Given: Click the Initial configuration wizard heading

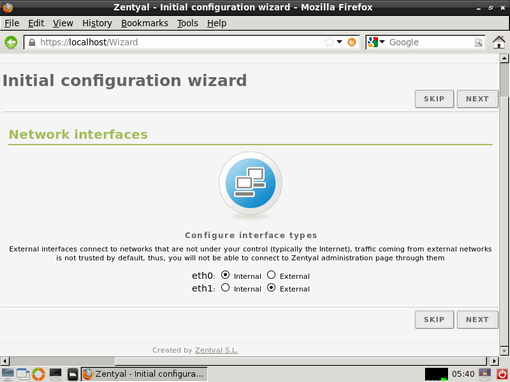Looking at the screenshot, I should [125, 80].
